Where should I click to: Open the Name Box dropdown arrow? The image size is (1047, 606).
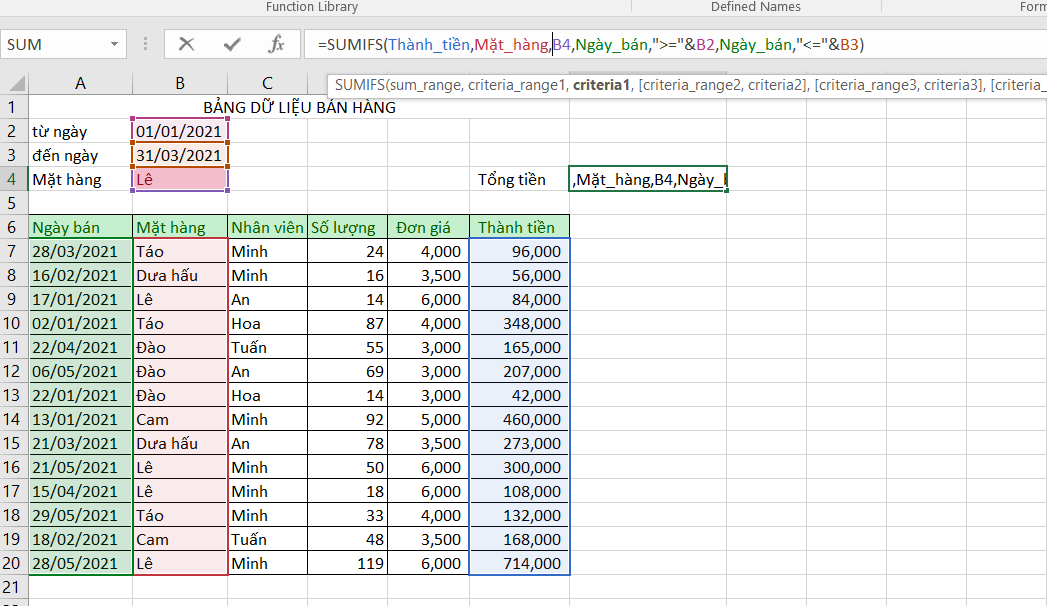pyautogui.click(x=114, y=45)
